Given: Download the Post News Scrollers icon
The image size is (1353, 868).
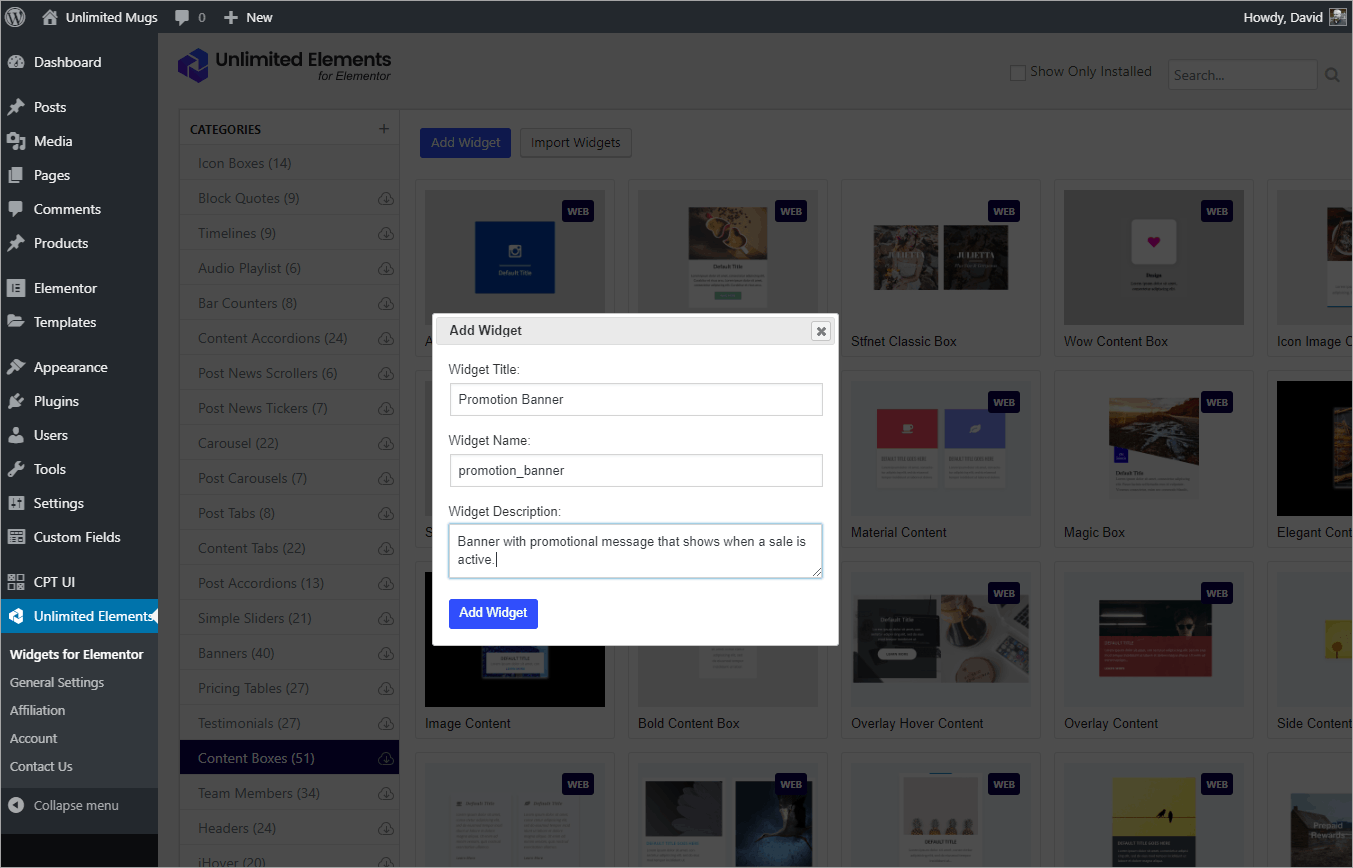Looking at the screenshot, I should pos(385,374).
